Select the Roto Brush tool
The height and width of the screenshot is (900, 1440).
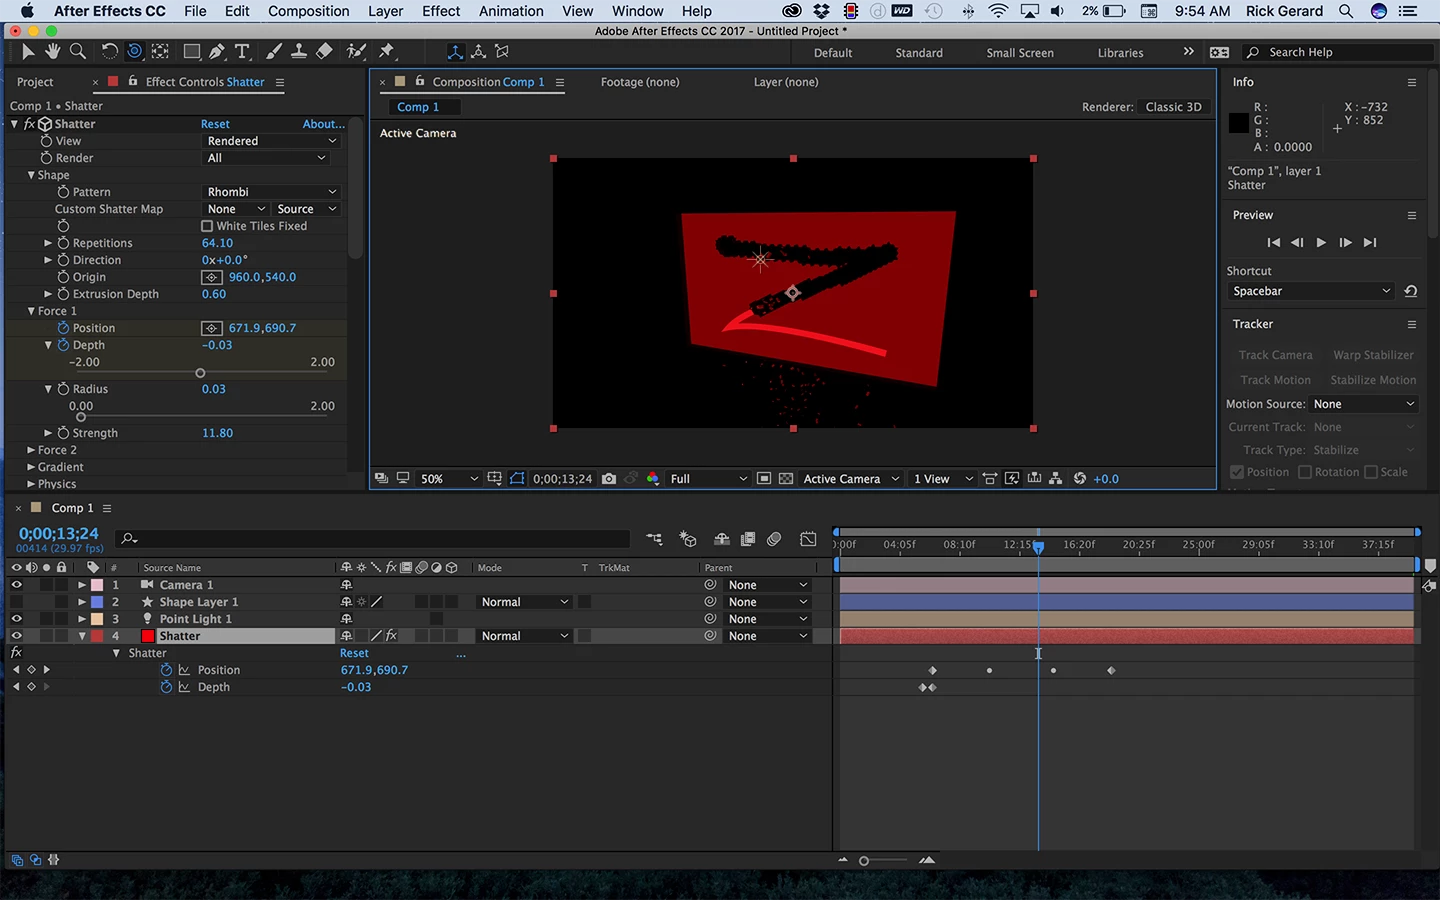coord(356,52)
